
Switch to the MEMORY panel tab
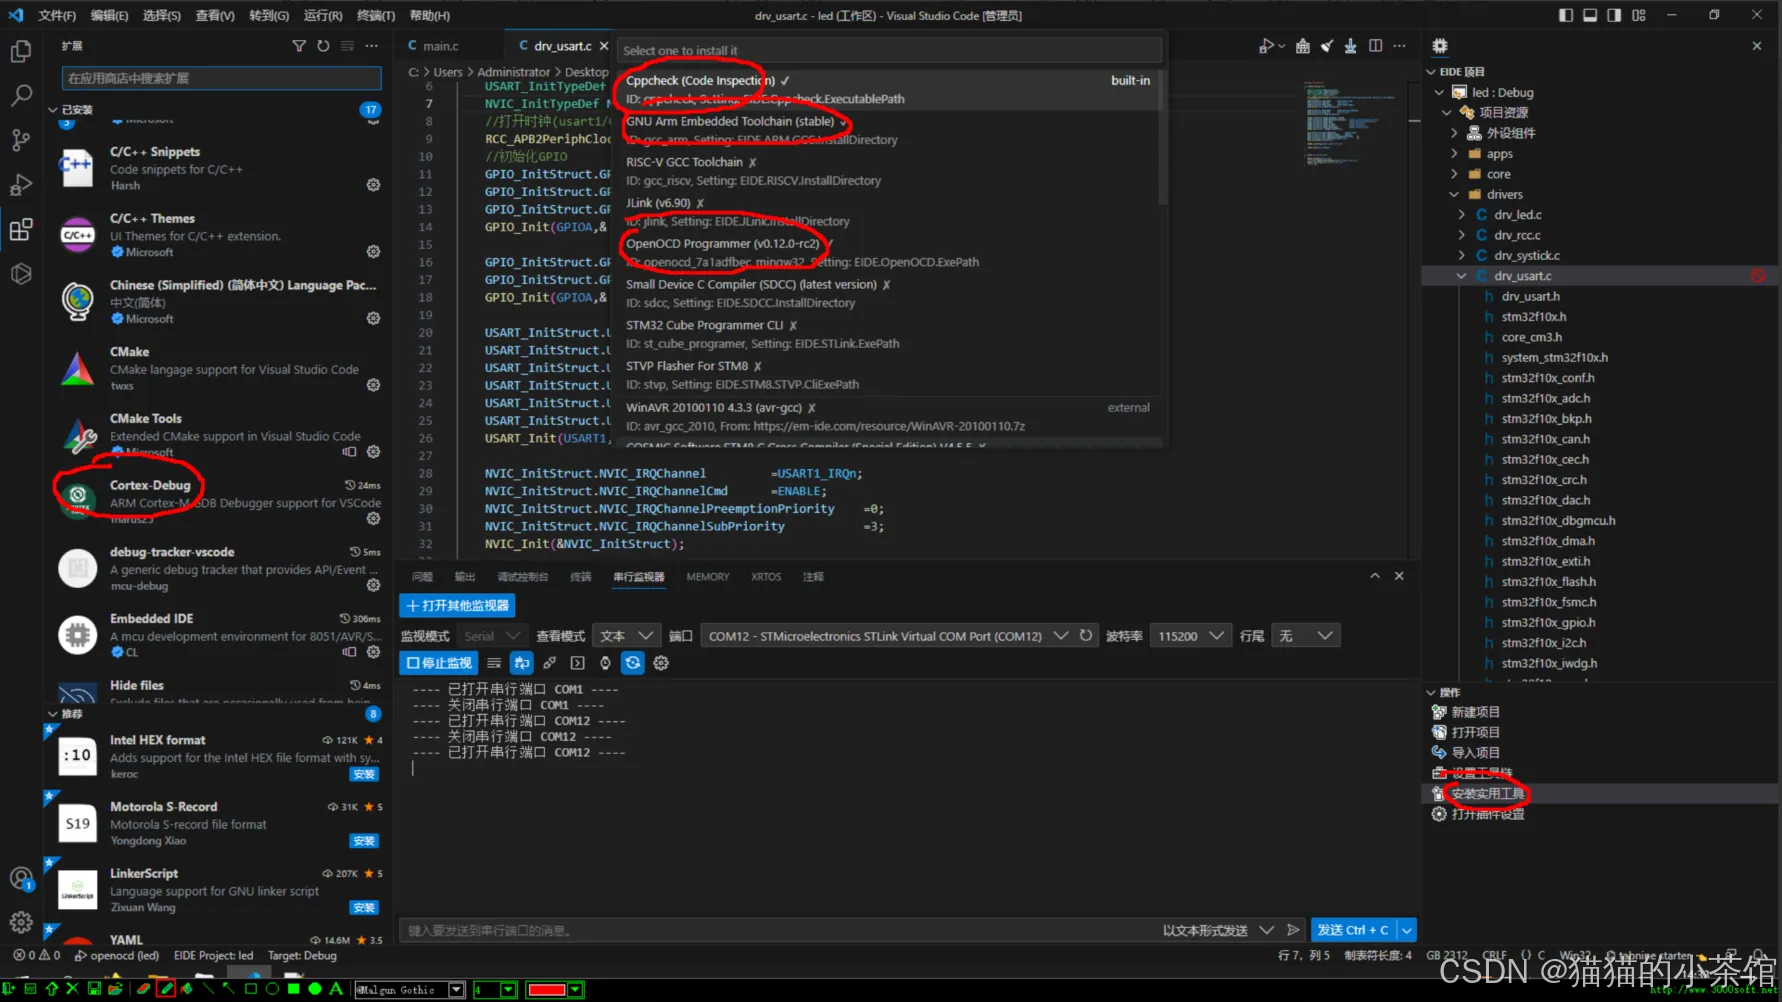(708, 577)
